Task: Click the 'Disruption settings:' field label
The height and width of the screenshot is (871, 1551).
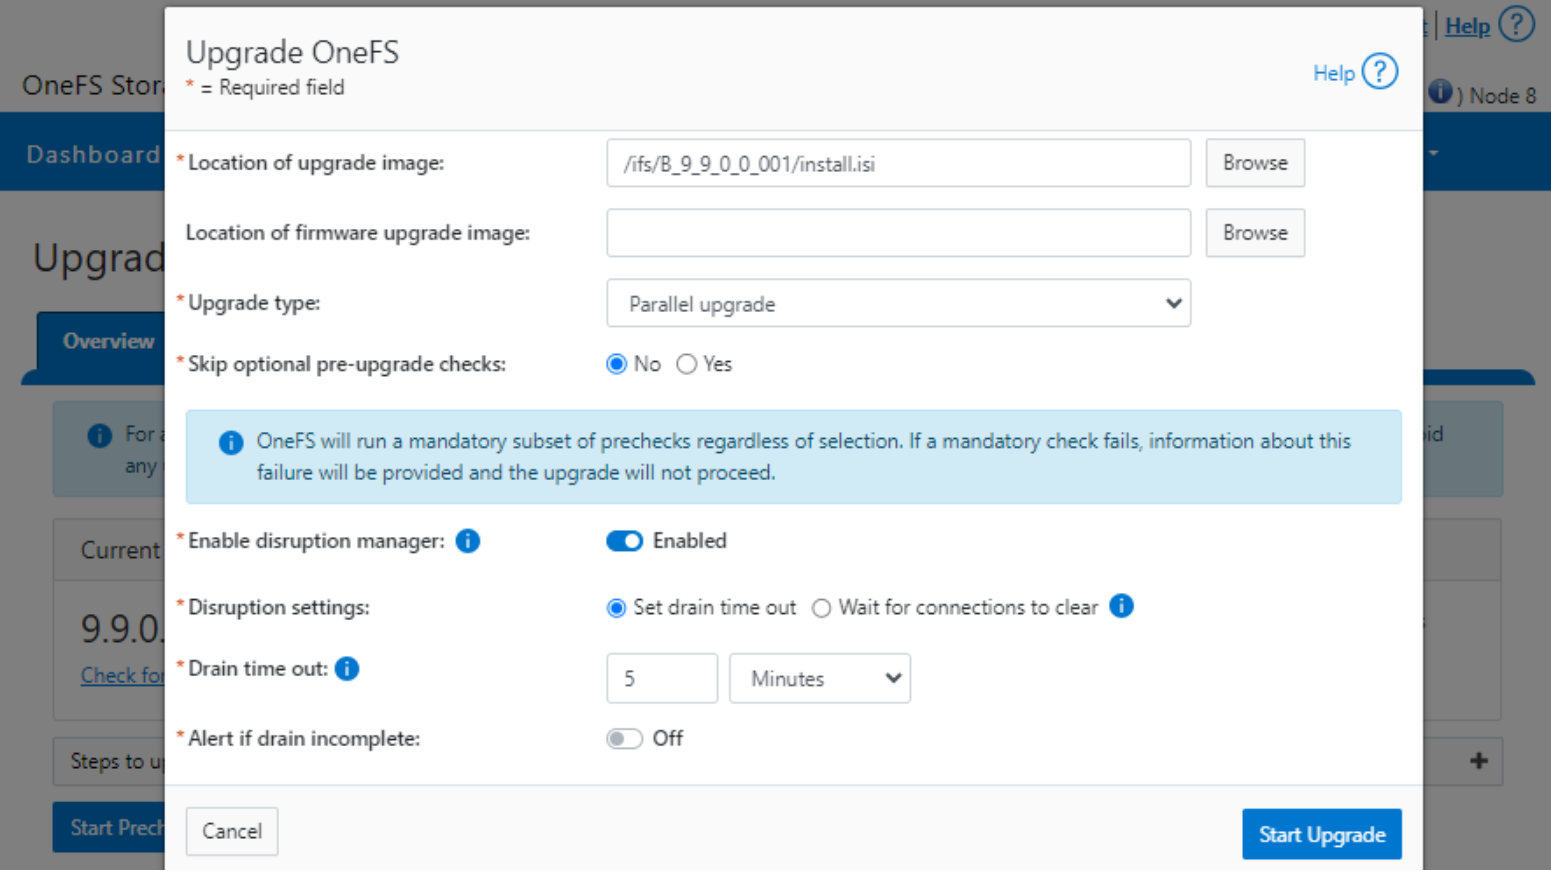Action: 279,608
